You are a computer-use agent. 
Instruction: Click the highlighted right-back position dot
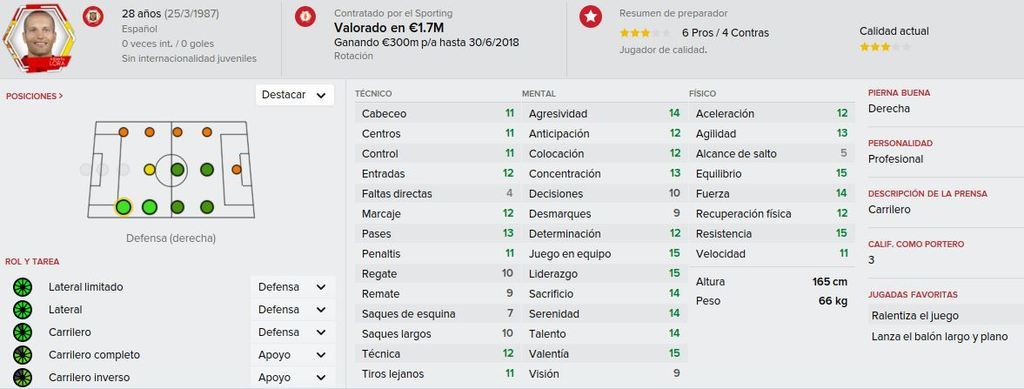(123, 208)
